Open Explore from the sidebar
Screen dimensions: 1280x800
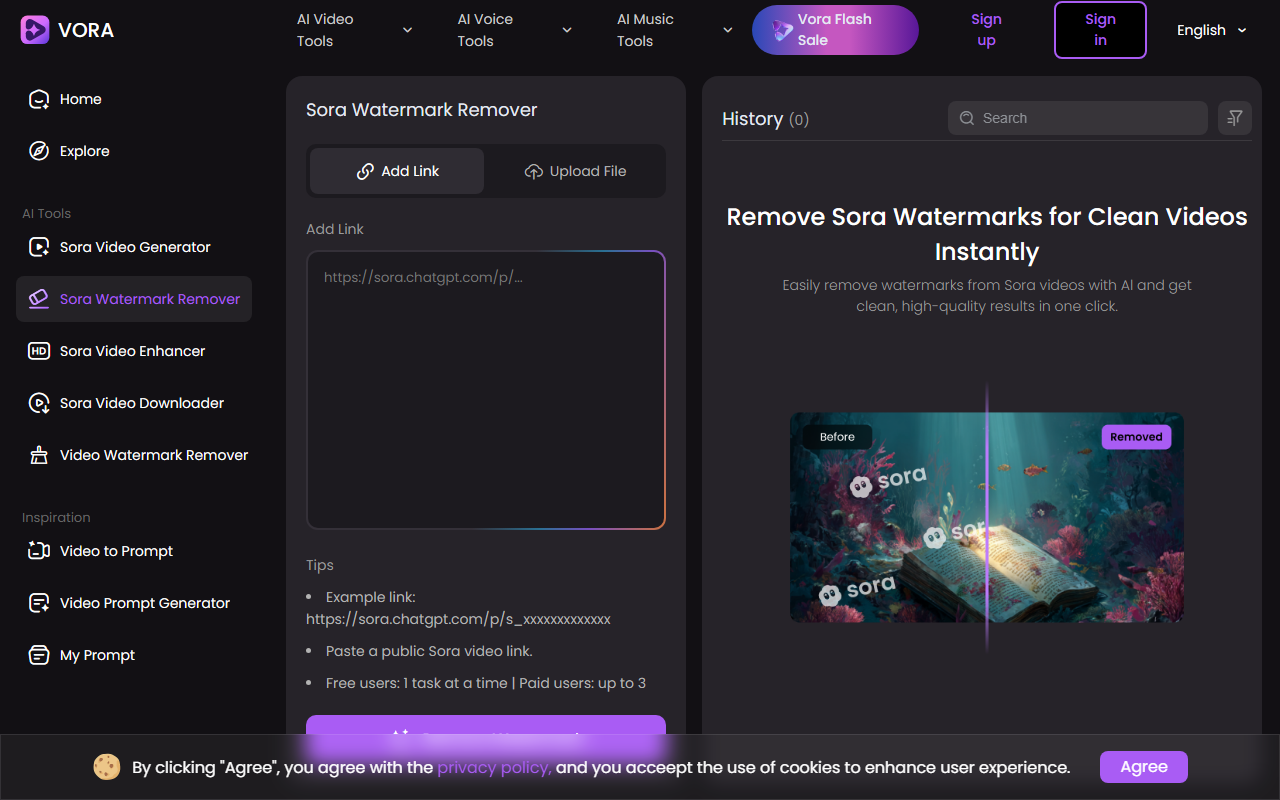pos(134,151)
